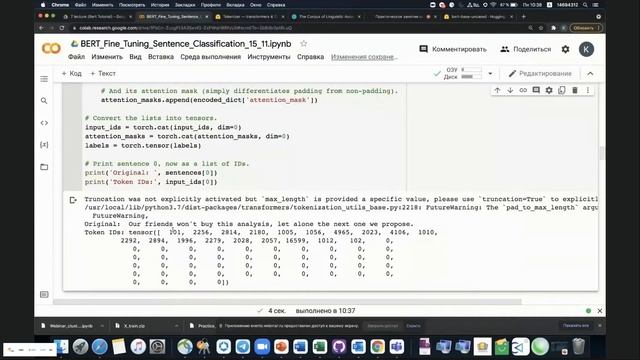This screenshot has height=360, width=640.
Task: Open the Изменить menu in Colab
Action: pos(107,57)
